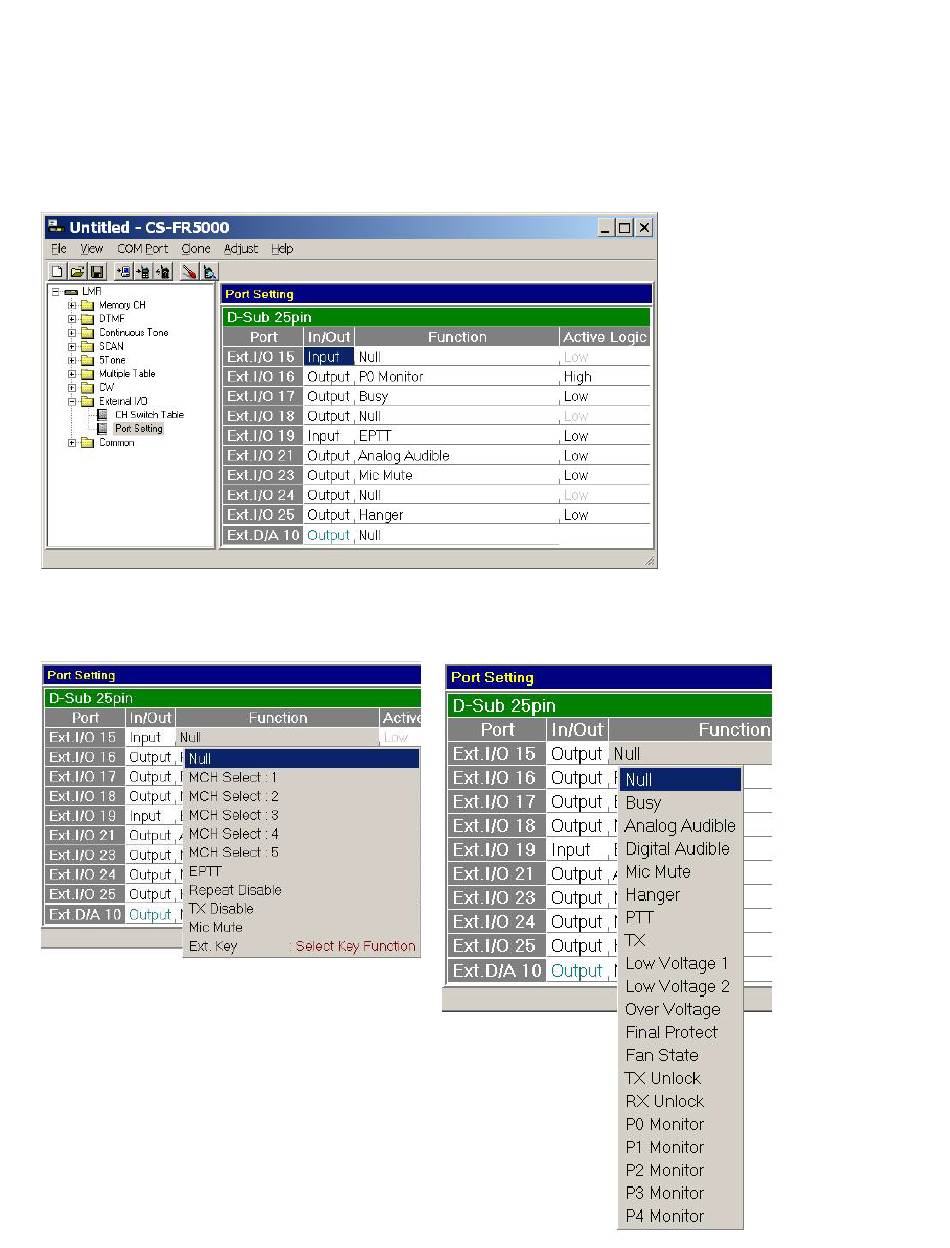Open the File menu
The width and height of the screenshot is (950, 1248).
click(59, 249)
